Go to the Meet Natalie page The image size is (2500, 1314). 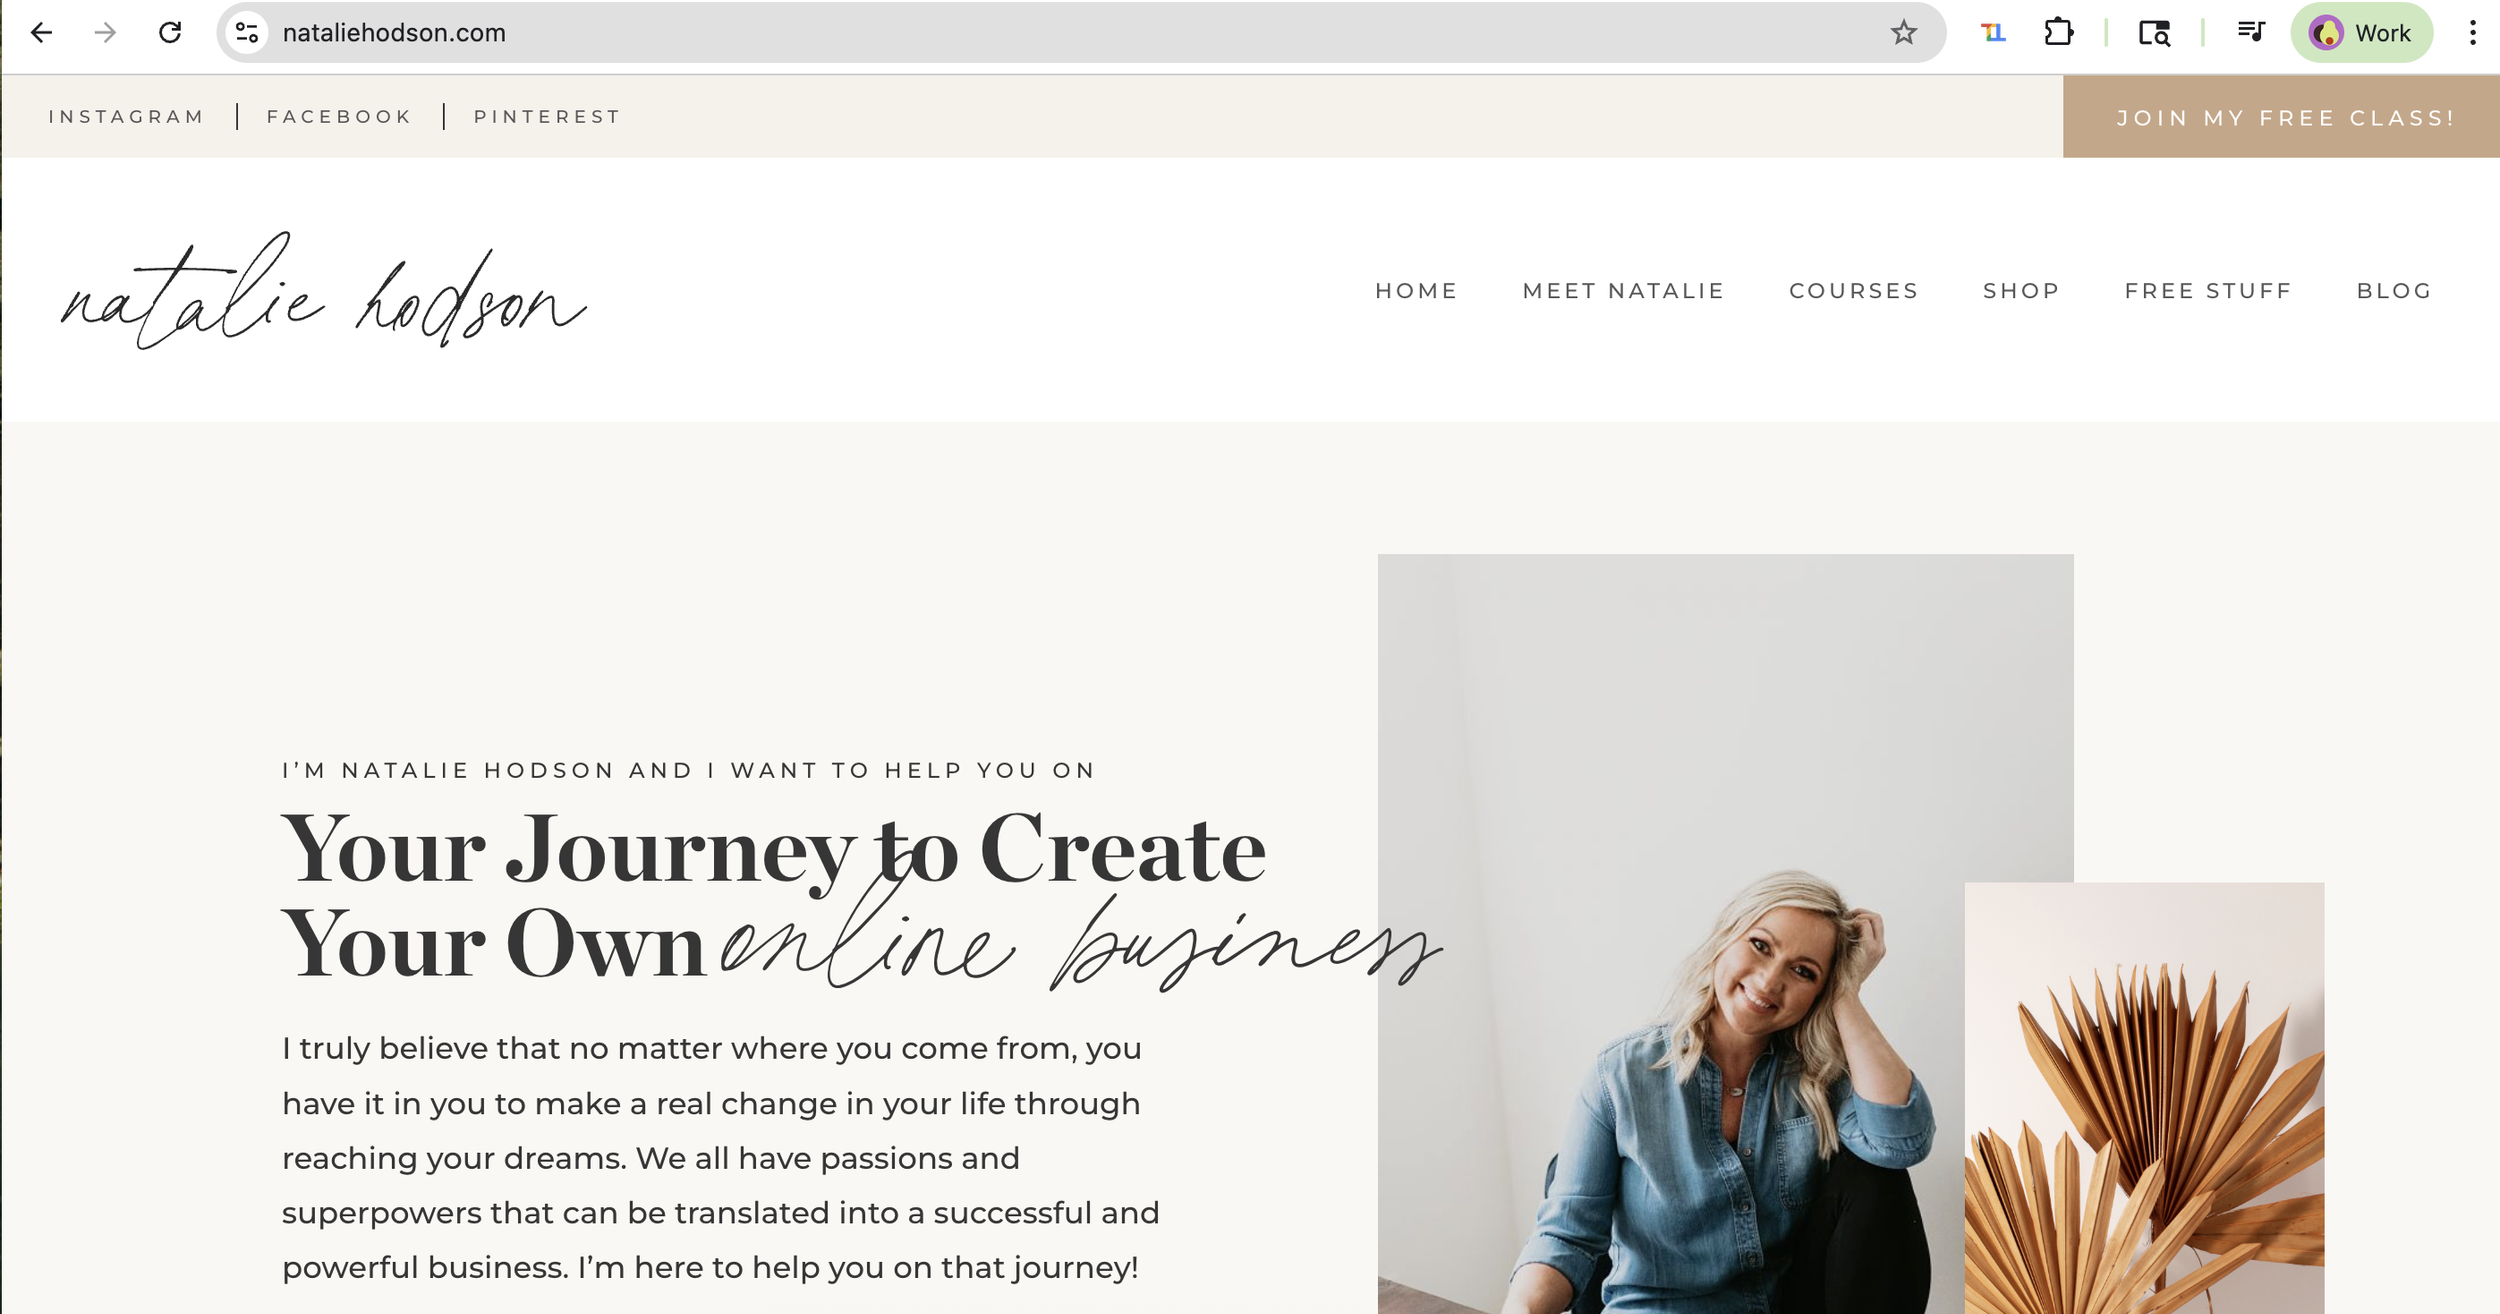[x=1623, y=291]
